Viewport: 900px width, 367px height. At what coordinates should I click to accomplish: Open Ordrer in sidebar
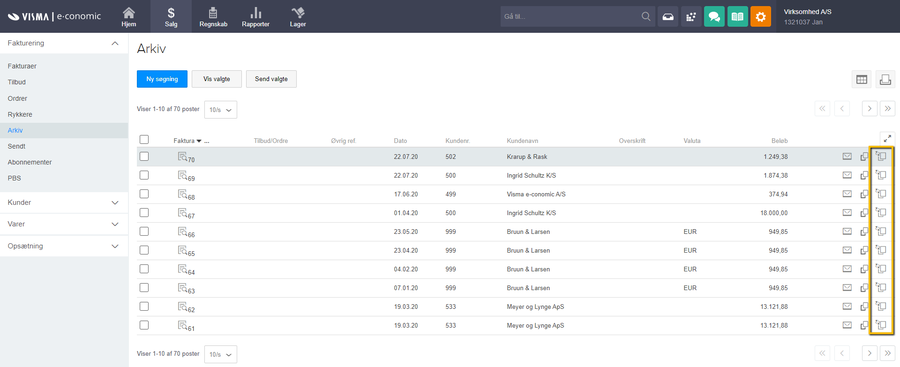[x=17, y=98]
